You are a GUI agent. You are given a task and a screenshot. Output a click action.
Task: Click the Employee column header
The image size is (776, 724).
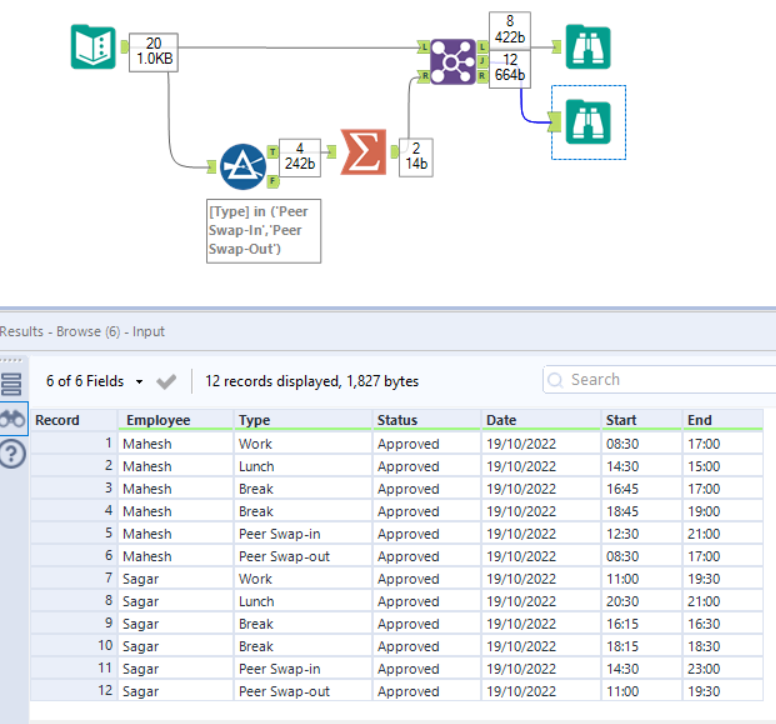click(158, 420)
